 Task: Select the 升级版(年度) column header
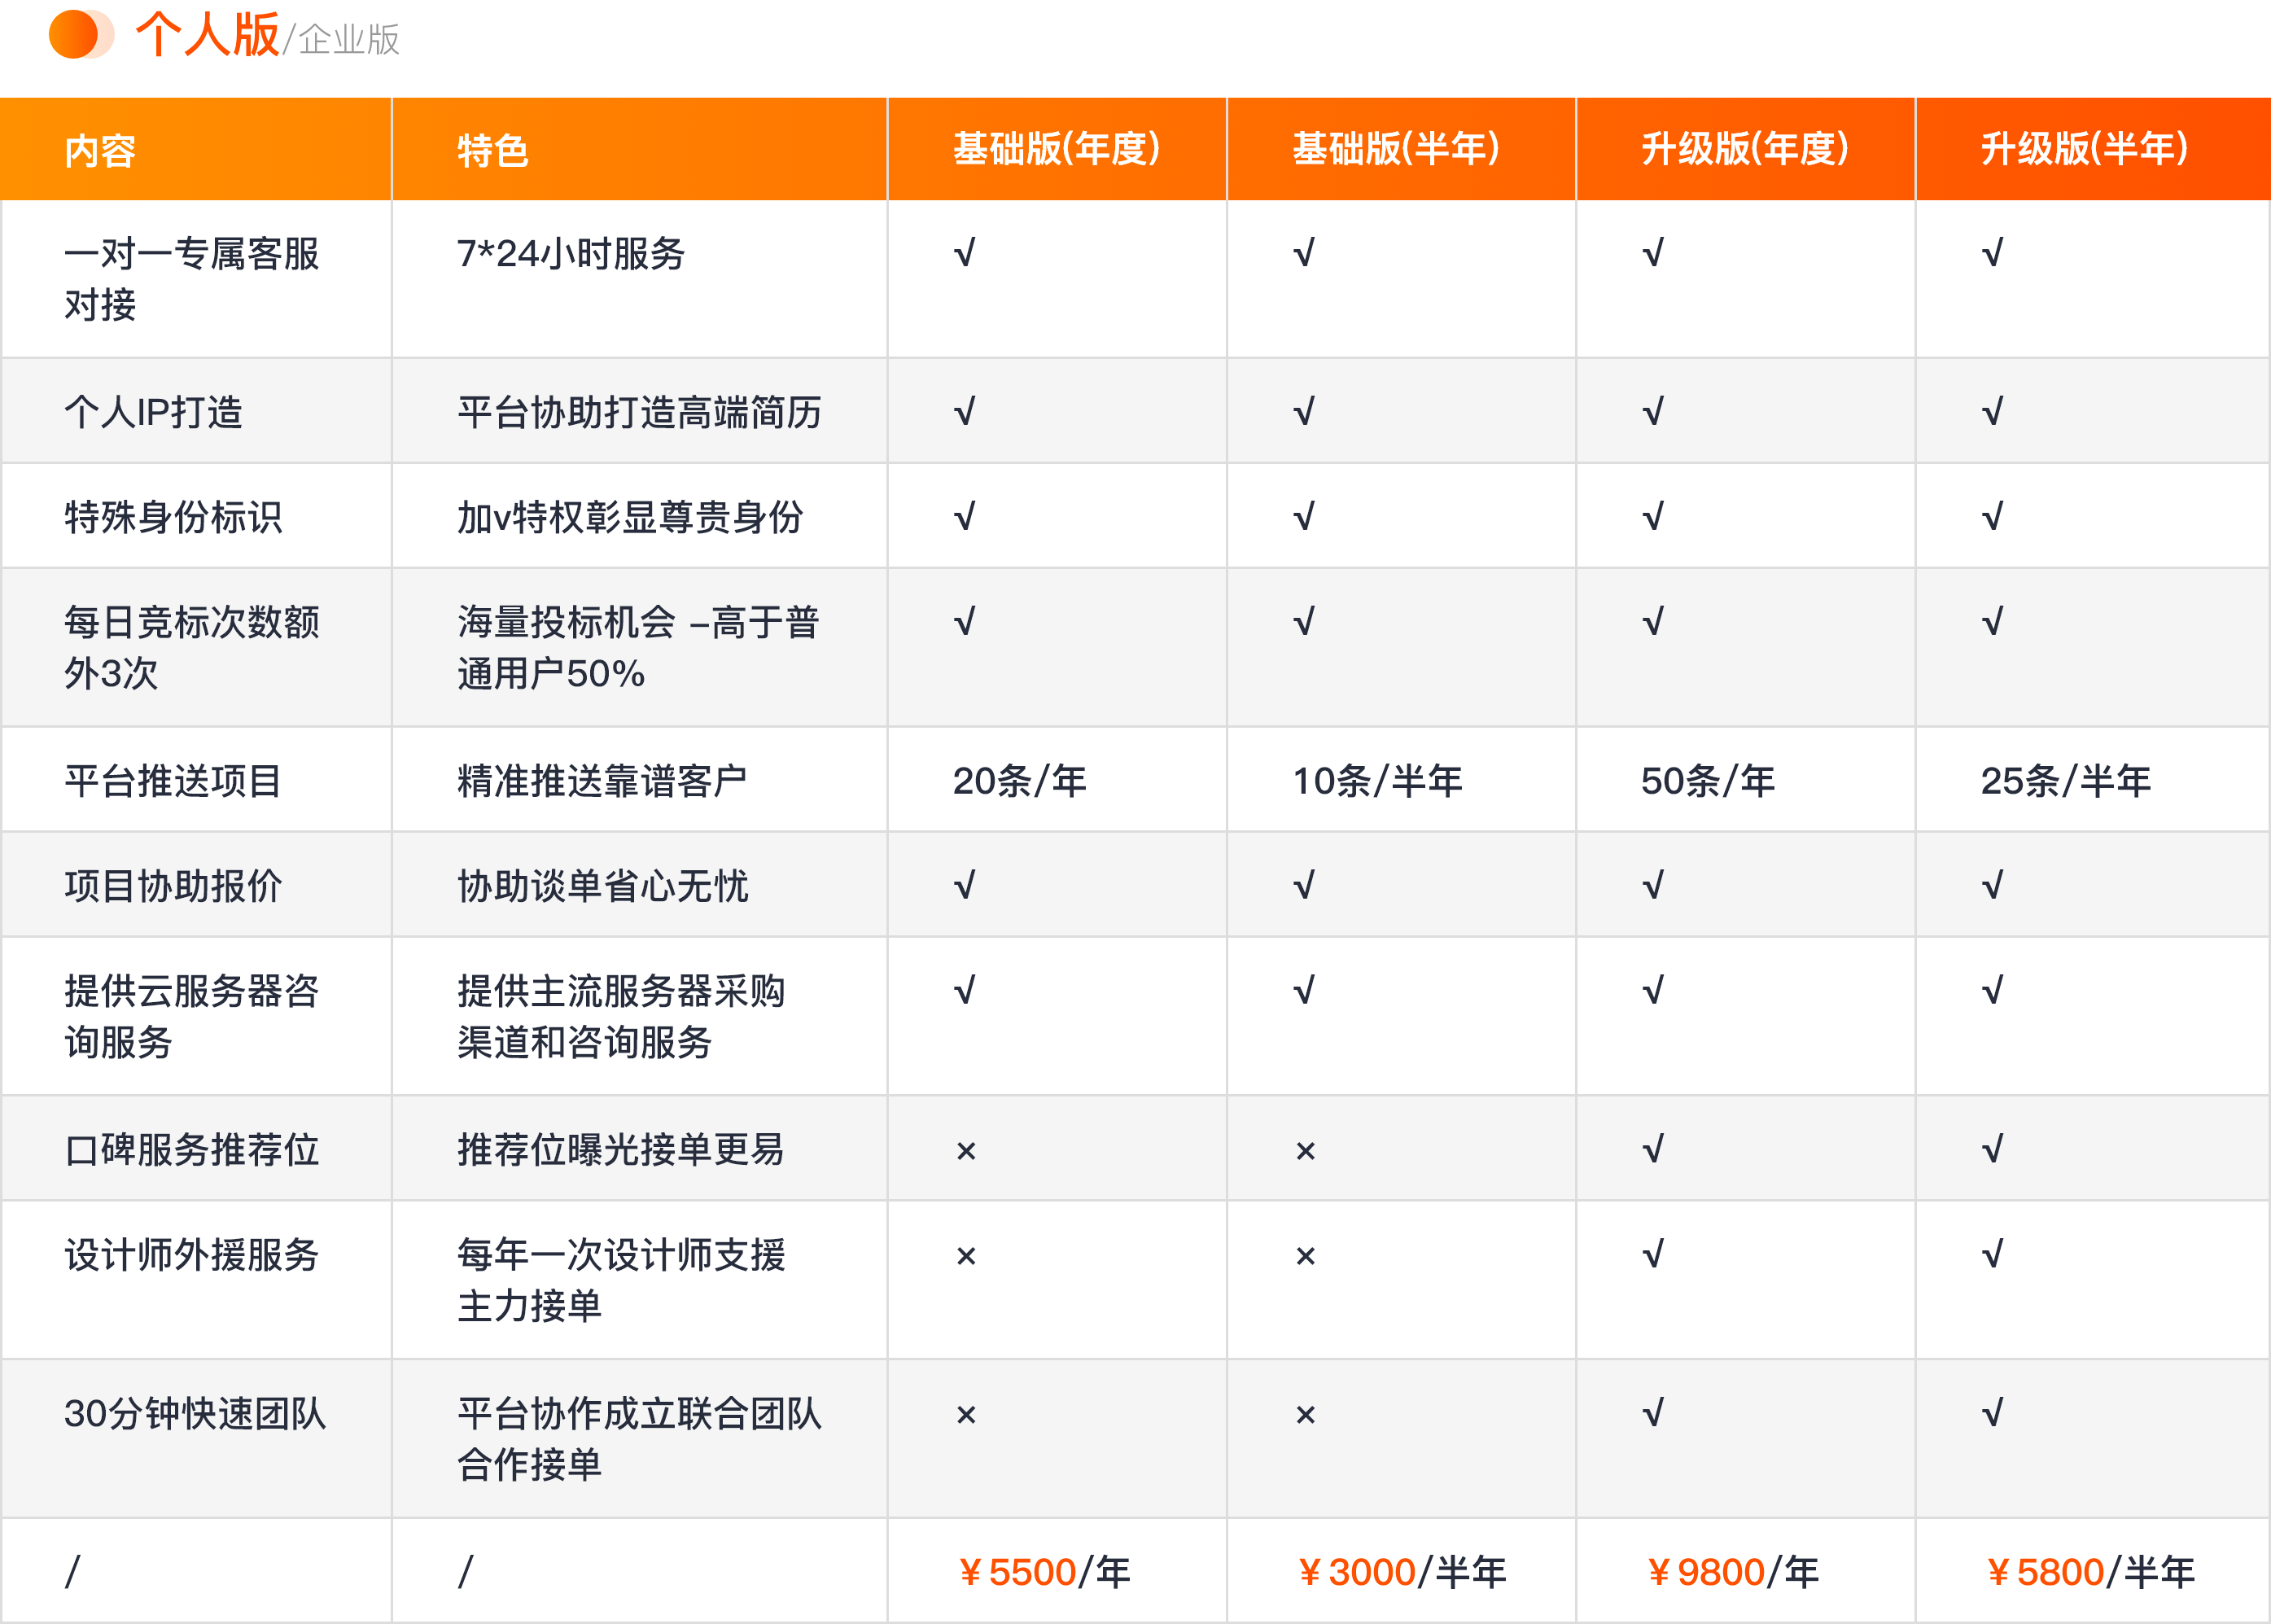point(1745,148)
